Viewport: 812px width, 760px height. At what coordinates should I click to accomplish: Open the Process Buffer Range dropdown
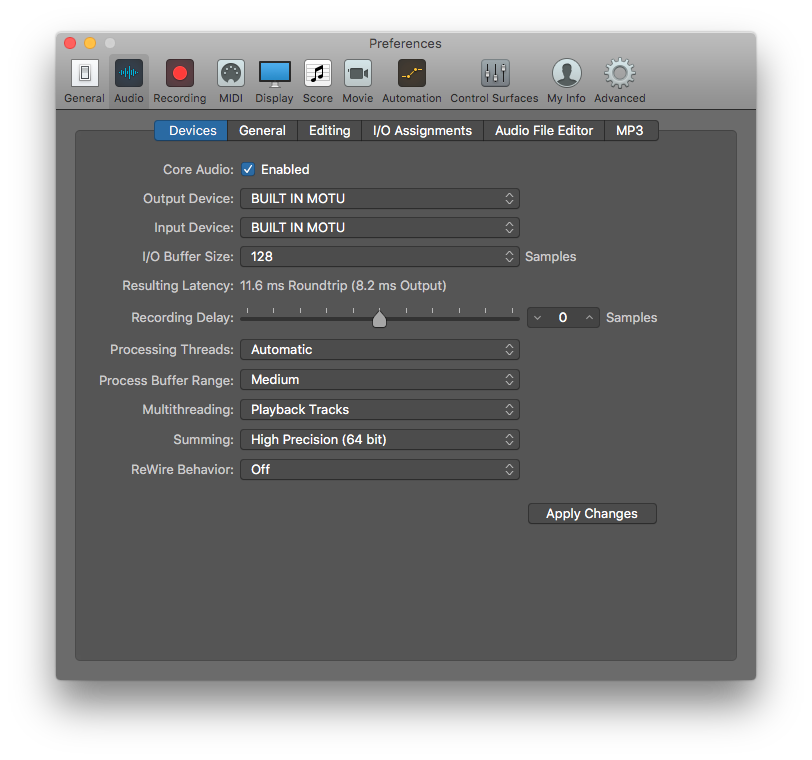pos(380,380)
